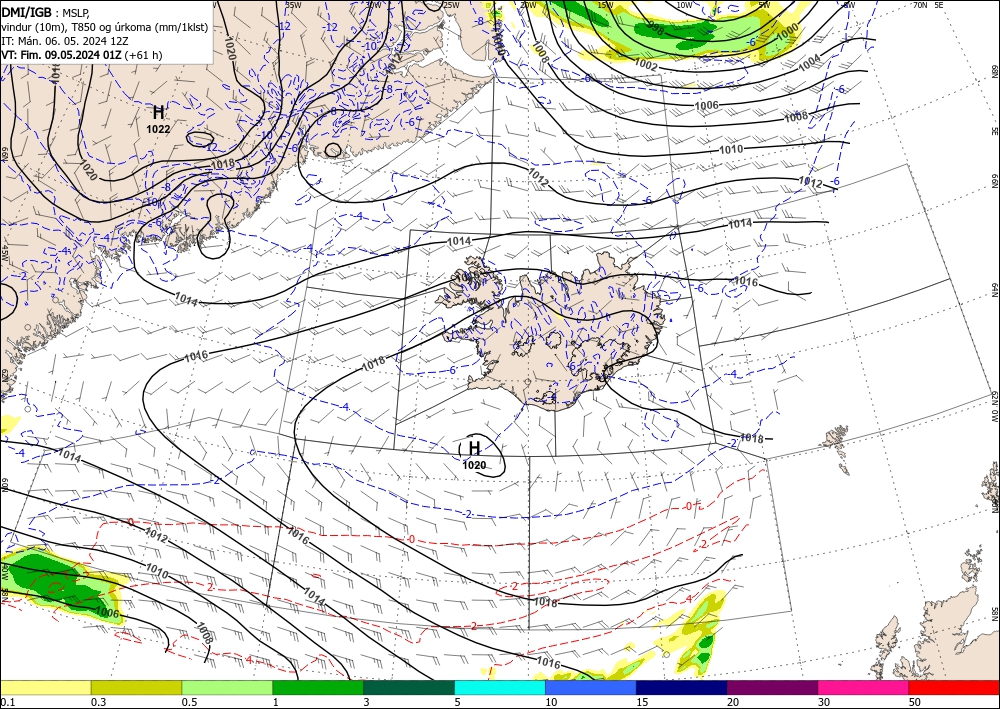1000x709 pixels.
Task: Select the dark green 3–5 legend color
Action: [x=409, y=688]
